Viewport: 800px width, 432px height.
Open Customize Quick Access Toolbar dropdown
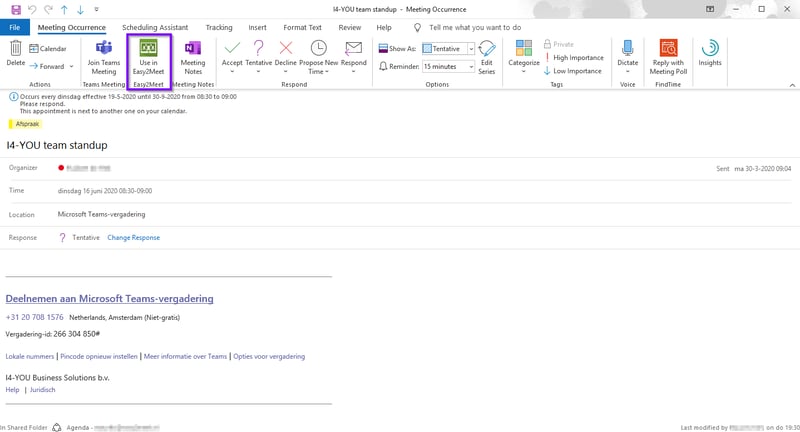click(x=96, y=9)
